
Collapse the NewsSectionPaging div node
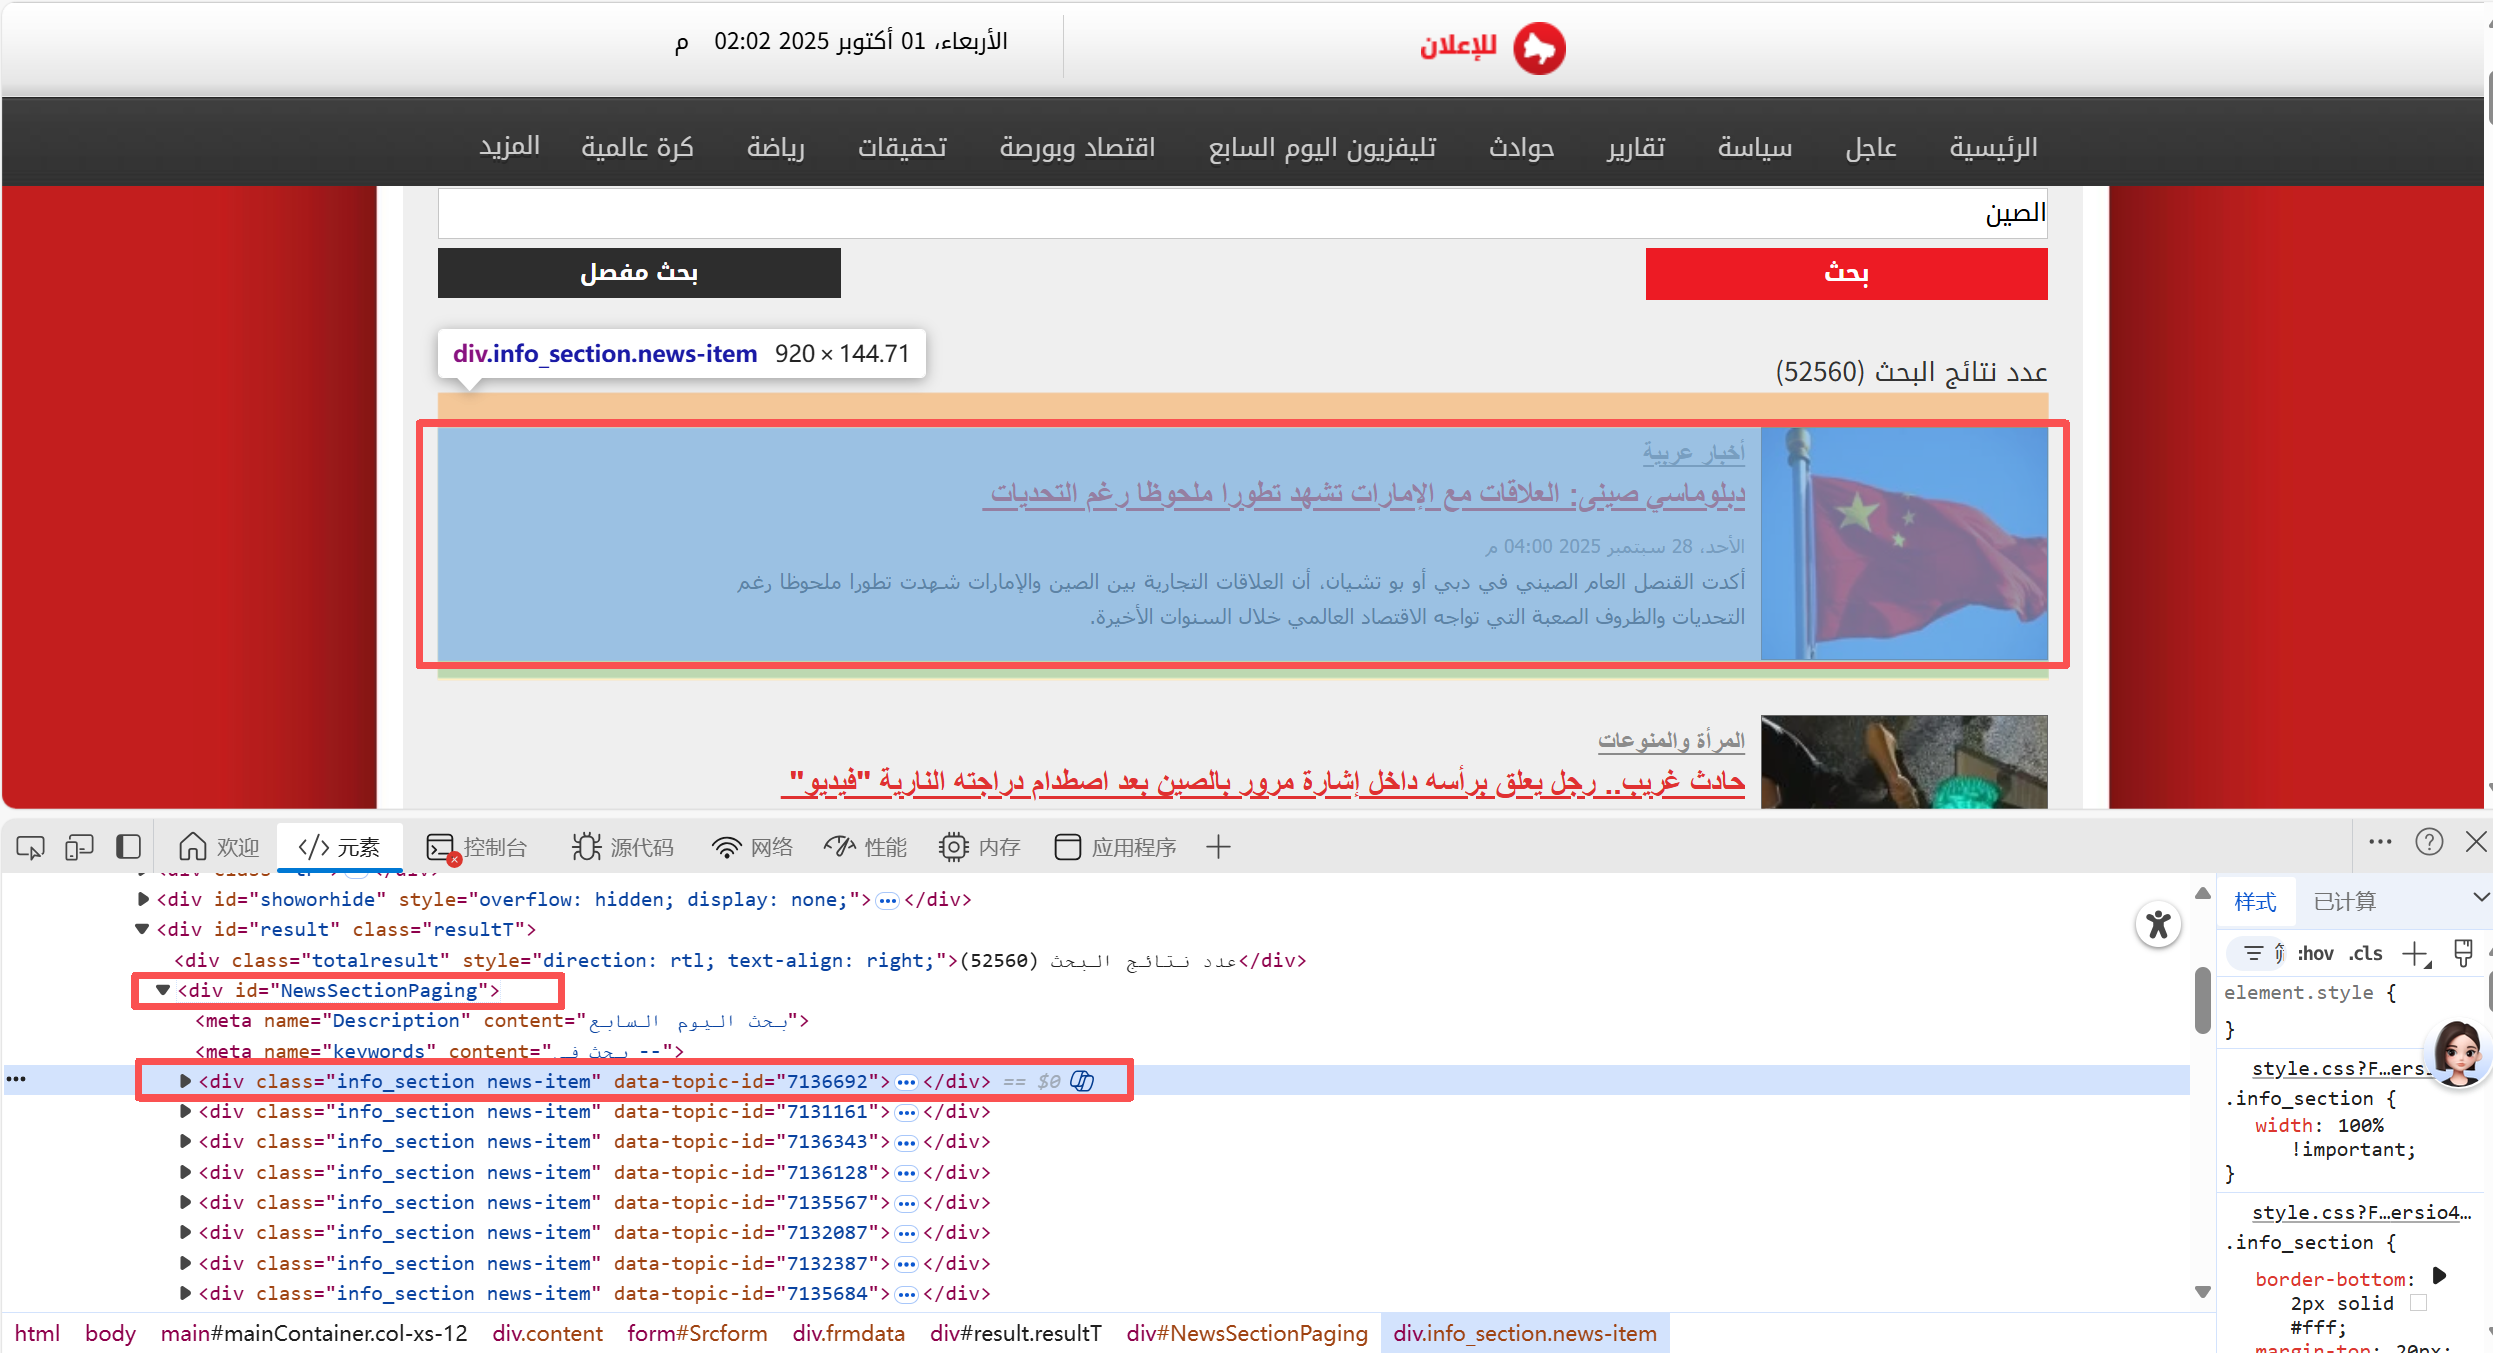point(162,990)
